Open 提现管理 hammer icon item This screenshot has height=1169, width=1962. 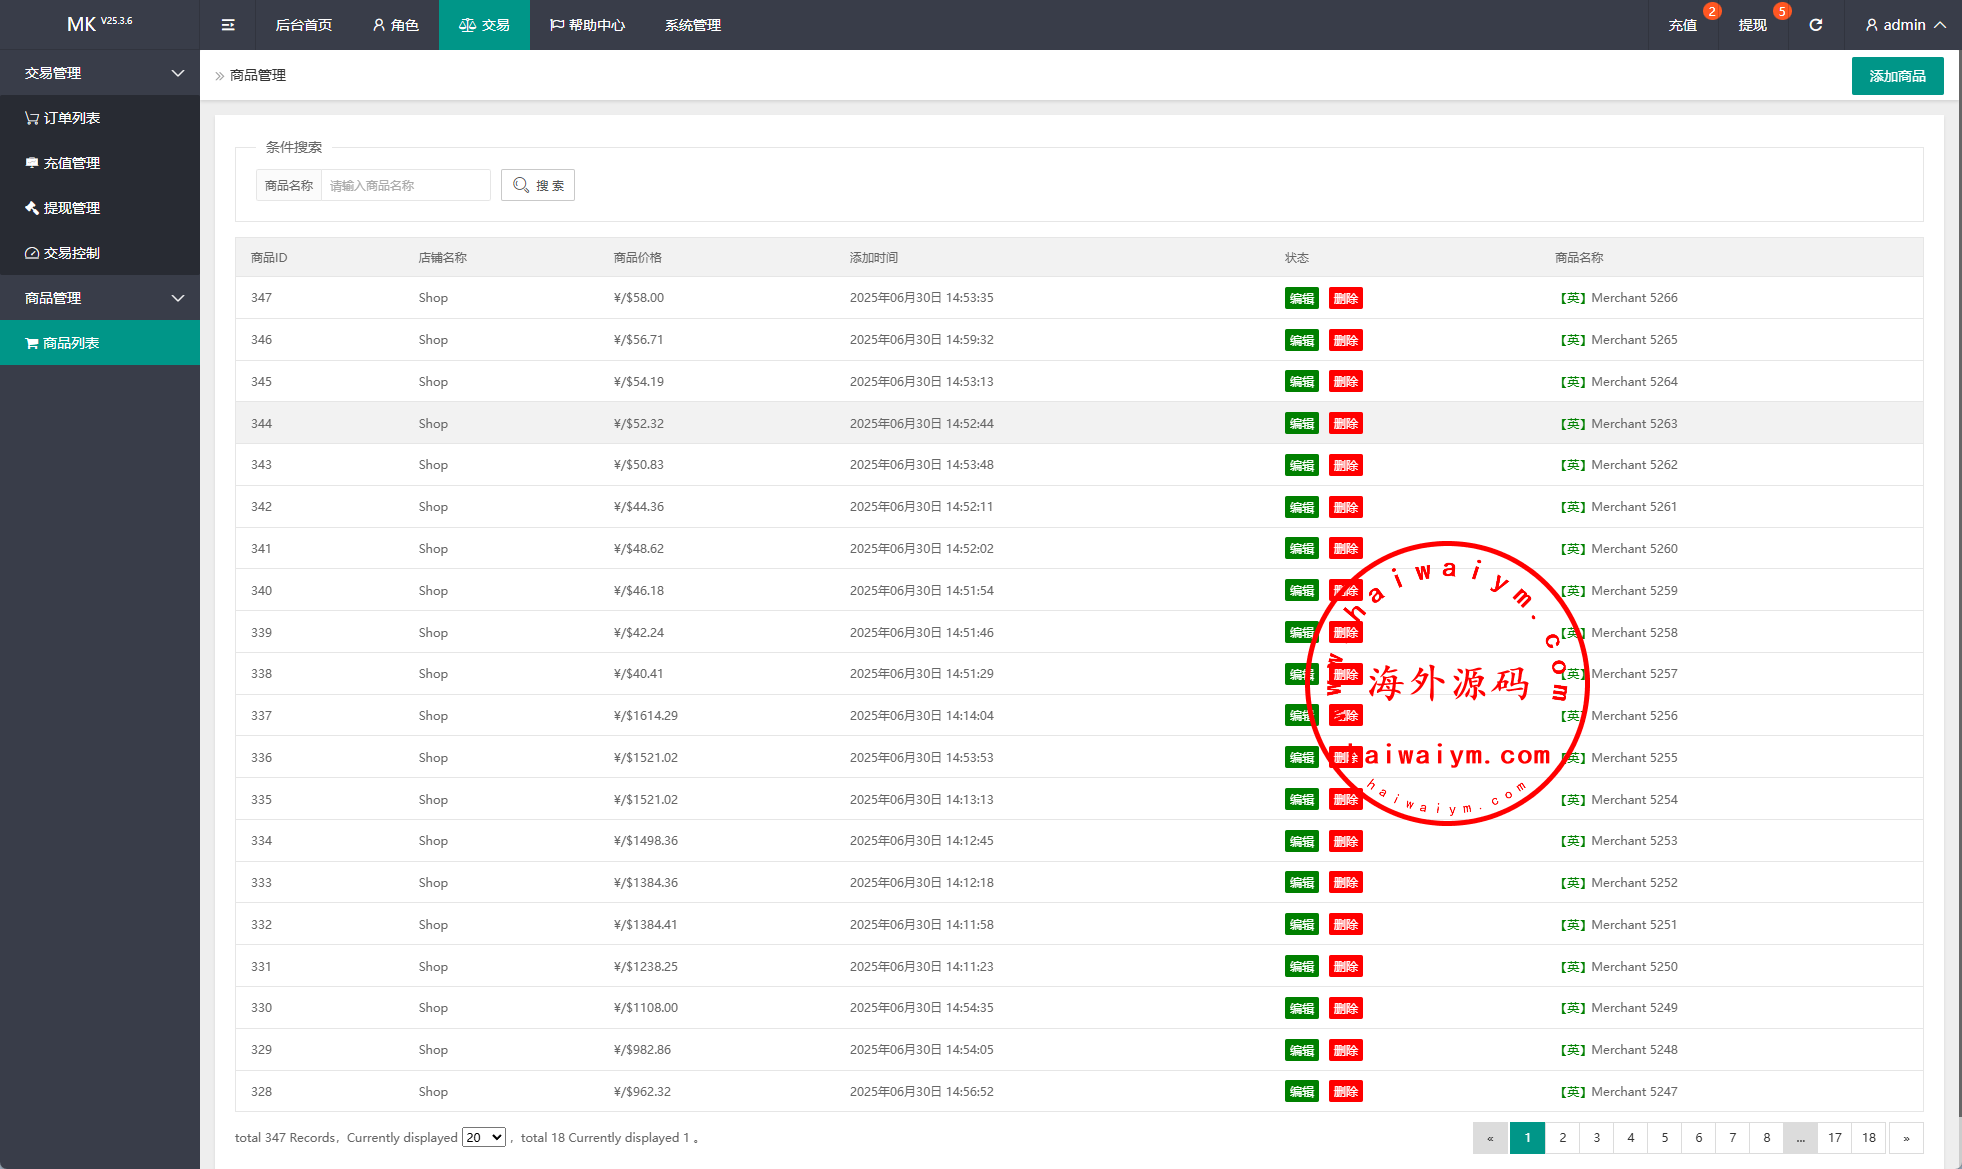(62, 208)
